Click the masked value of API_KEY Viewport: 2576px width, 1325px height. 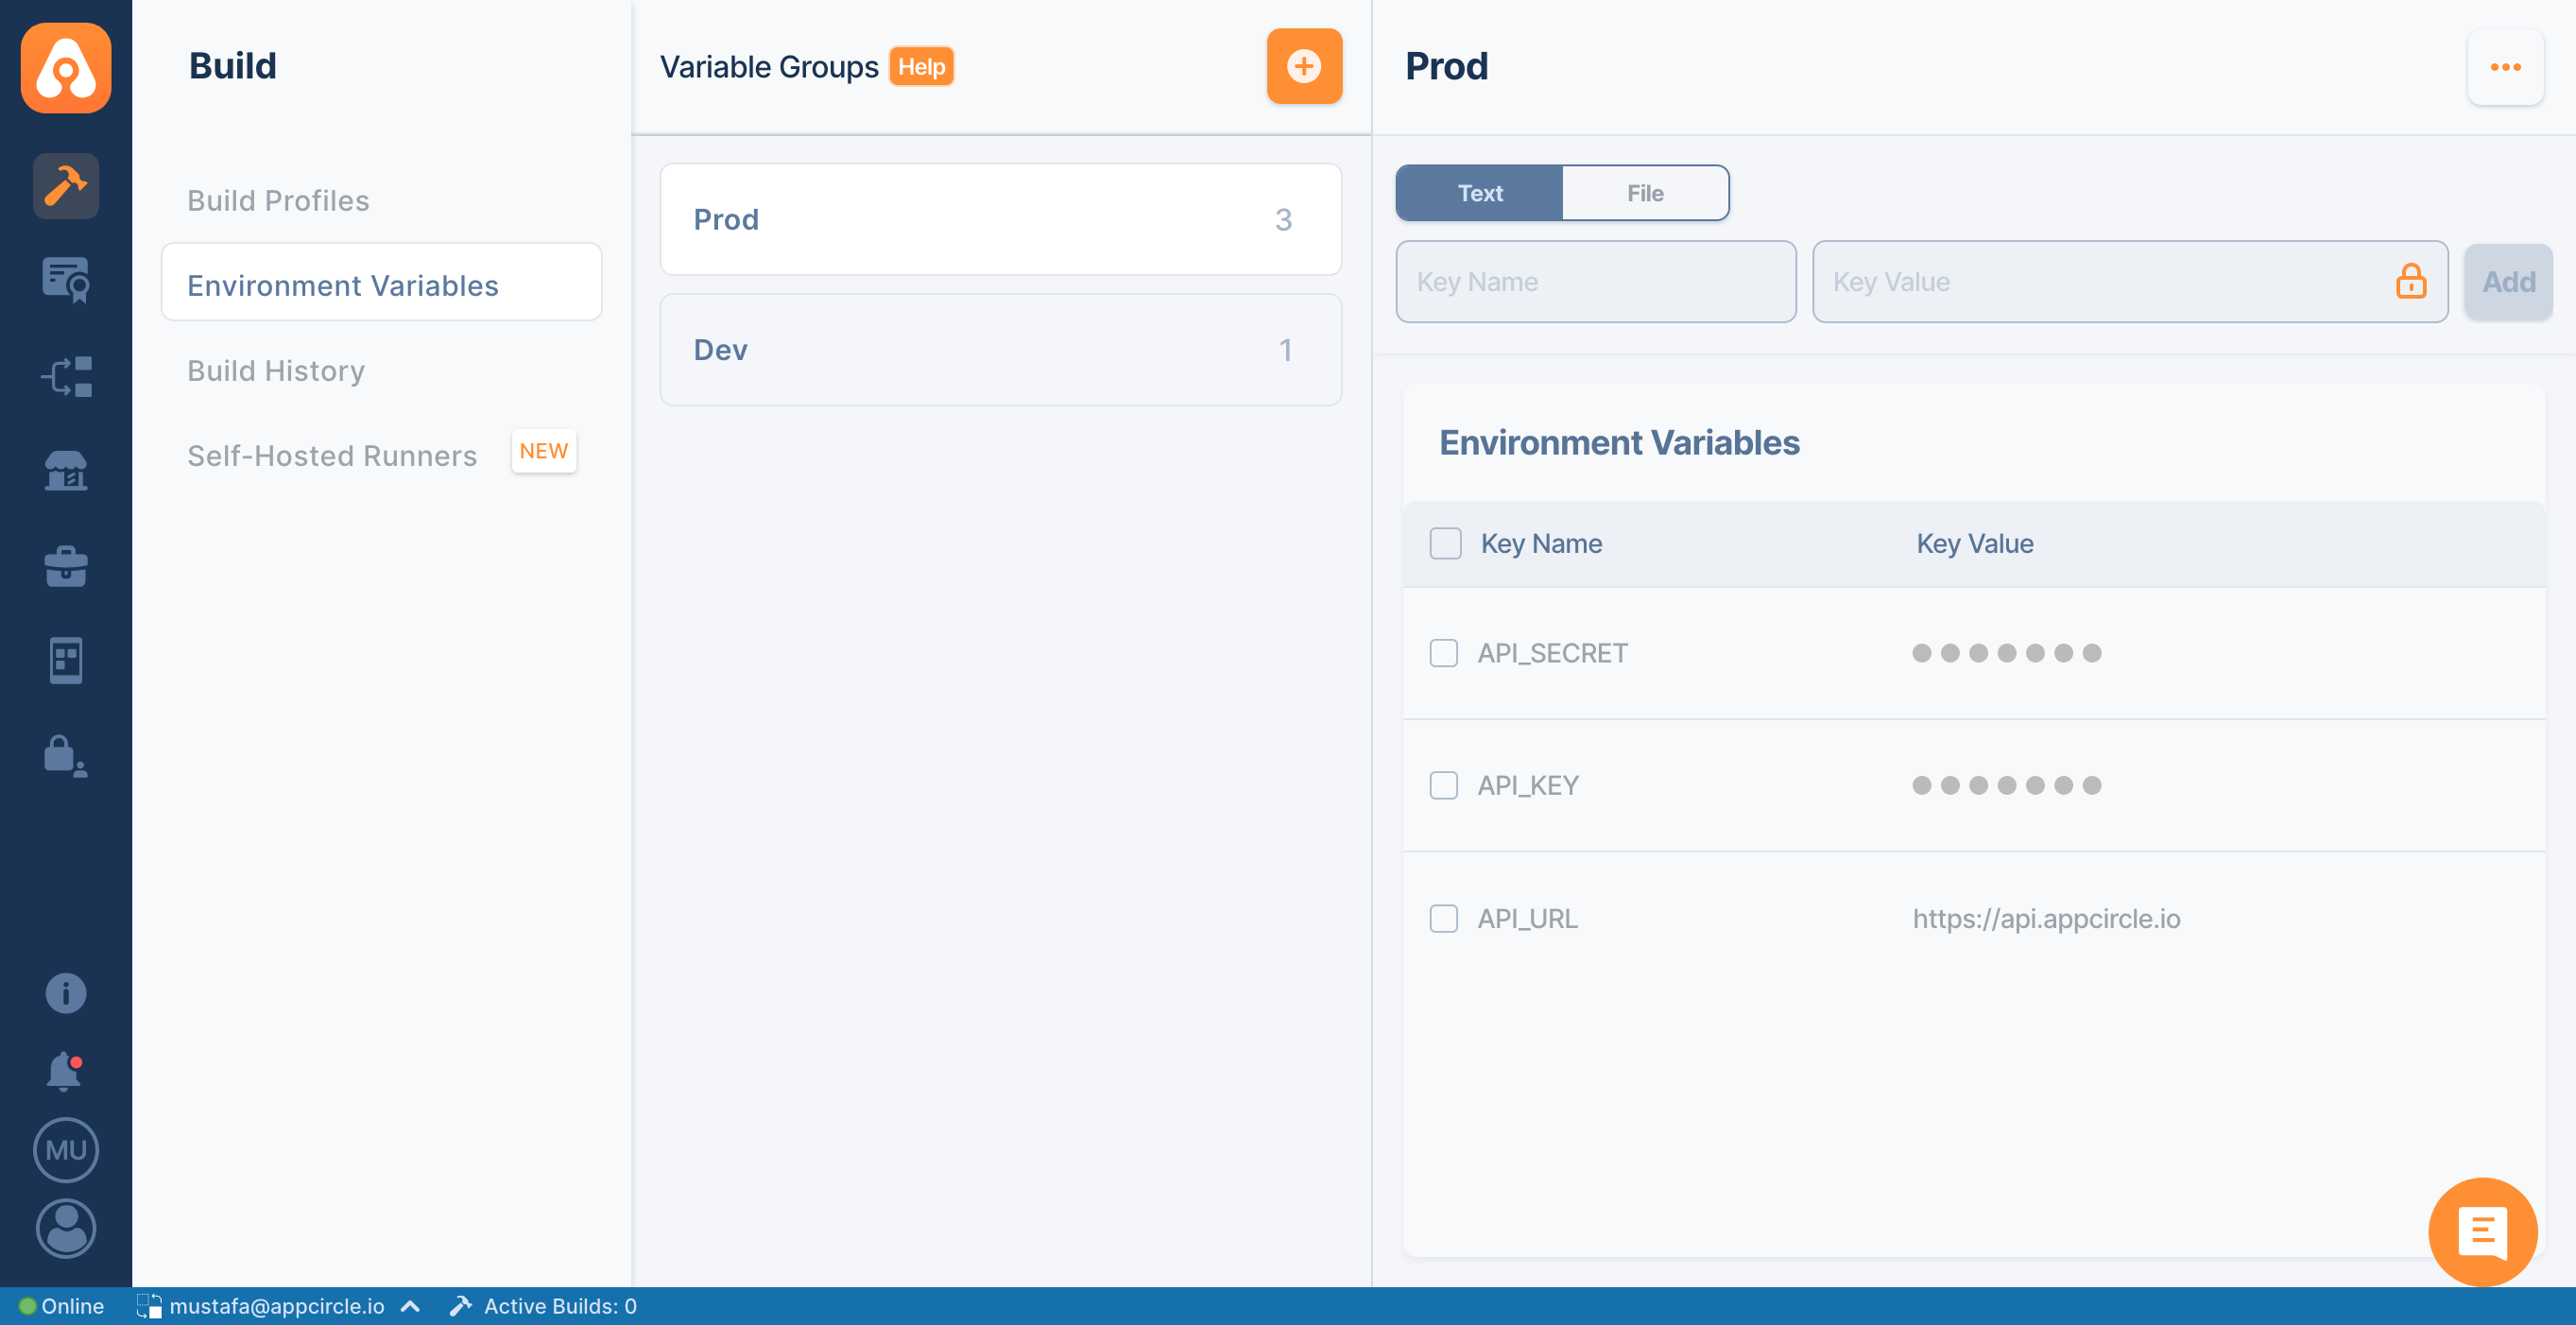point(2006,785)
